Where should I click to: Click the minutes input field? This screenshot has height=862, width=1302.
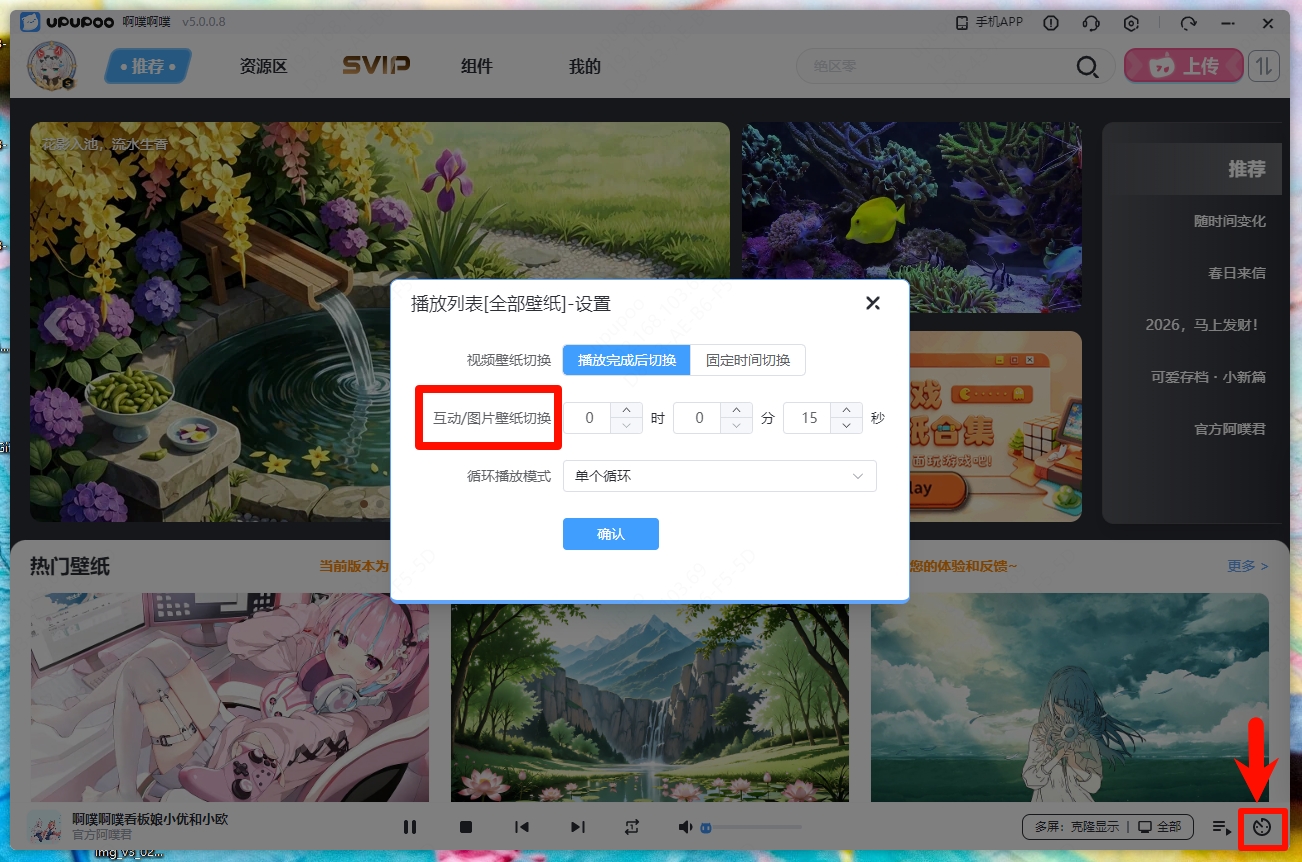tap(699, 418)
